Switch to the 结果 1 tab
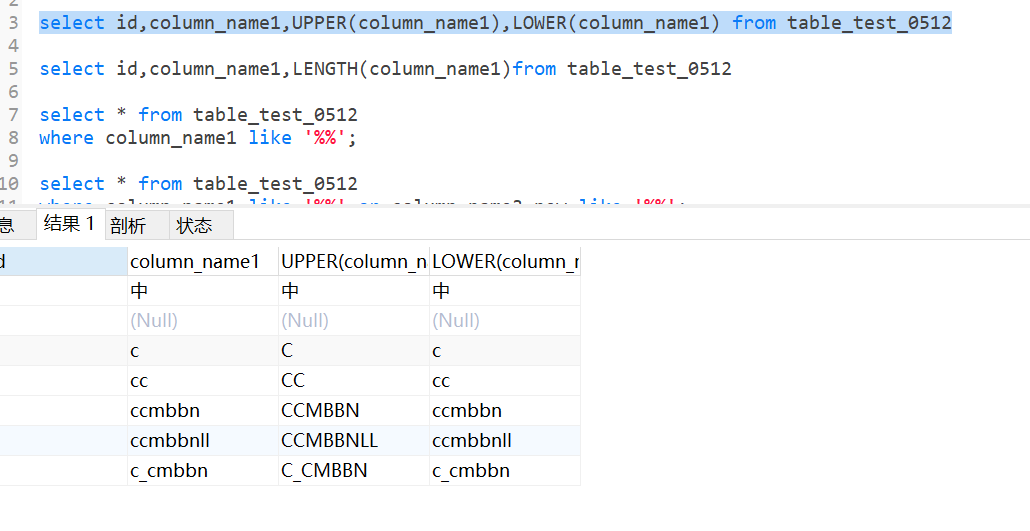 coord(69,224)
